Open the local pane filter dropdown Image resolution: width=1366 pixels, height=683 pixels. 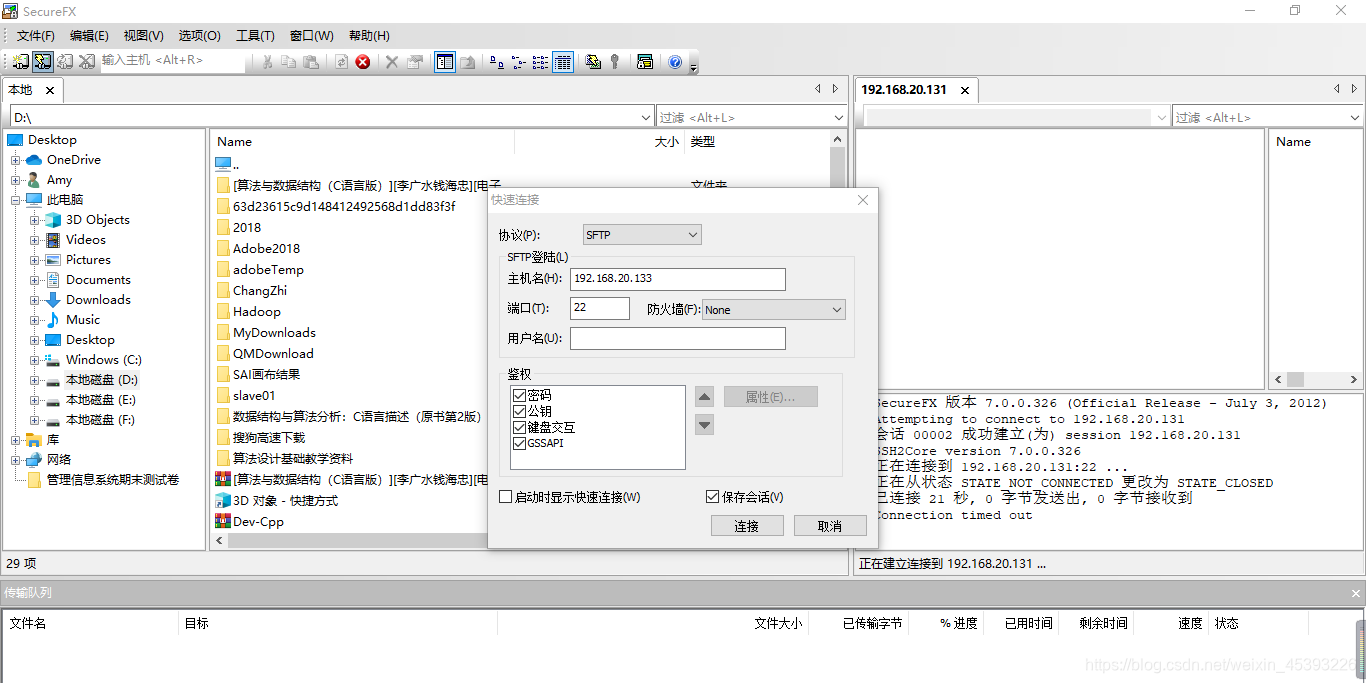point(839,118)
